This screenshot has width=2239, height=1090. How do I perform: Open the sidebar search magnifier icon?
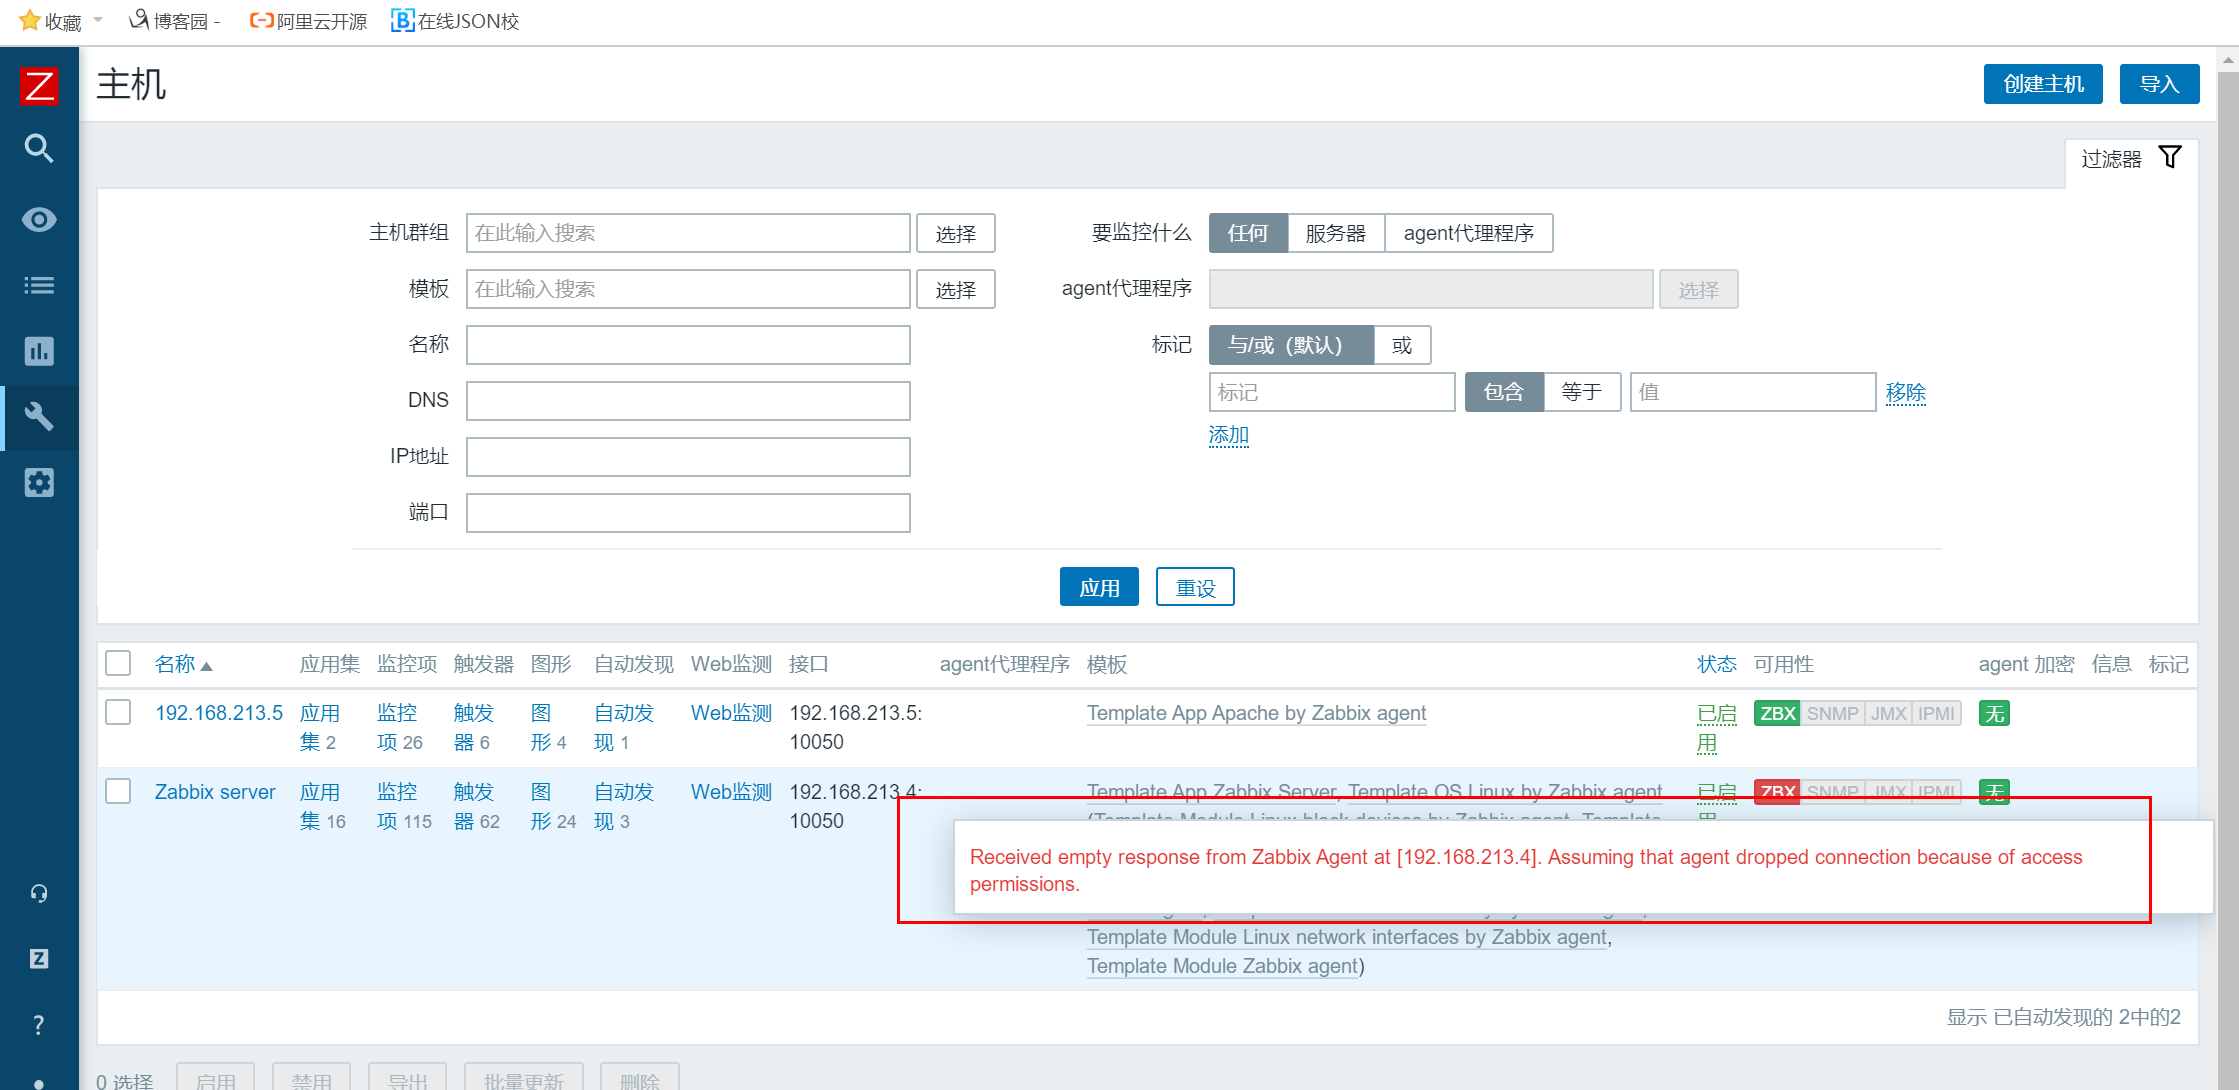click(x=39, y=149)
